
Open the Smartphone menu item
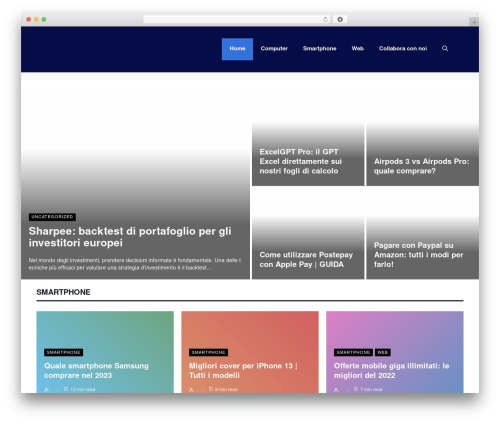click(x=319, y=49)
